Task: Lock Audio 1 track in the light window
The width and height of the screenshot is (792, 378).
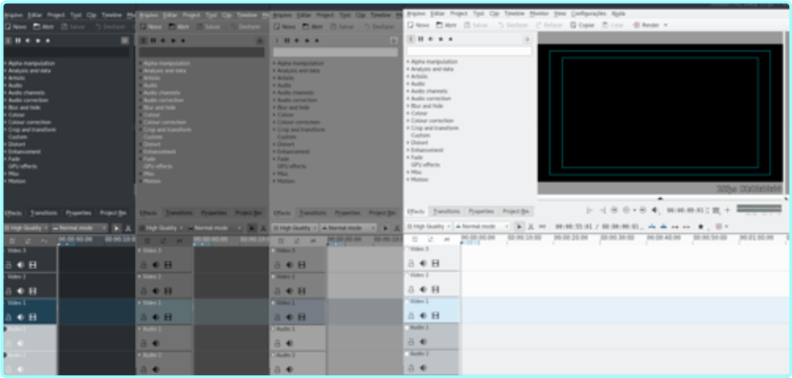Action: 411,342
